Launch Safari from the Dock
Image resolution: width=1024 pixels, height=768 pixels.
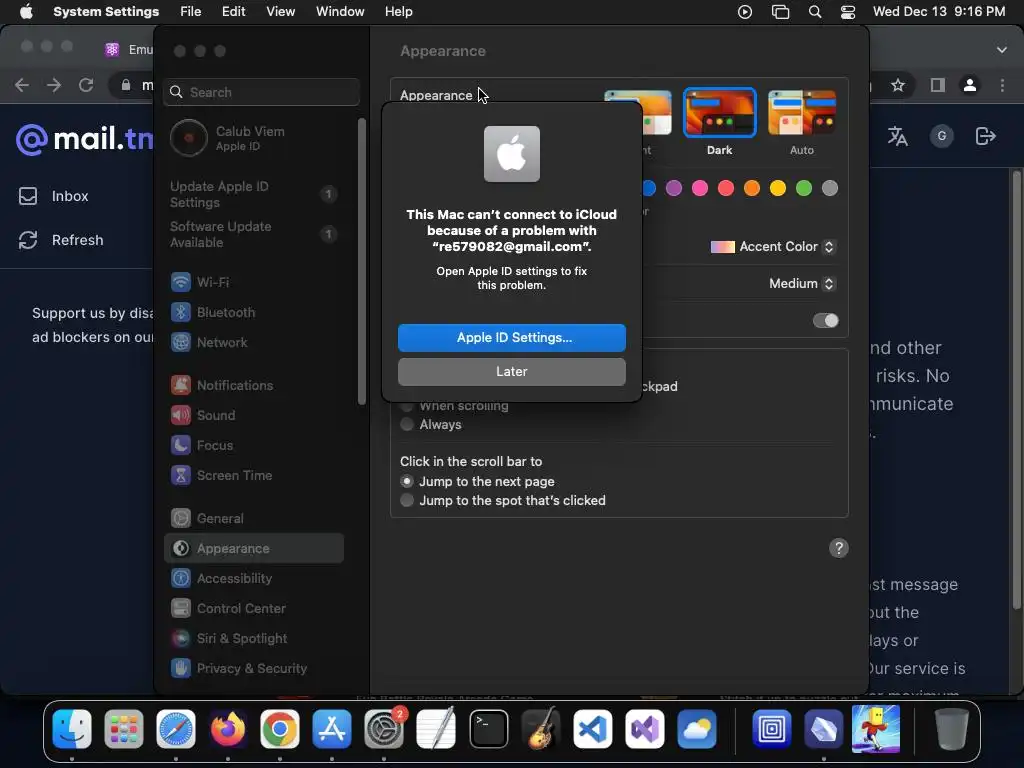(x=176, y=729)
